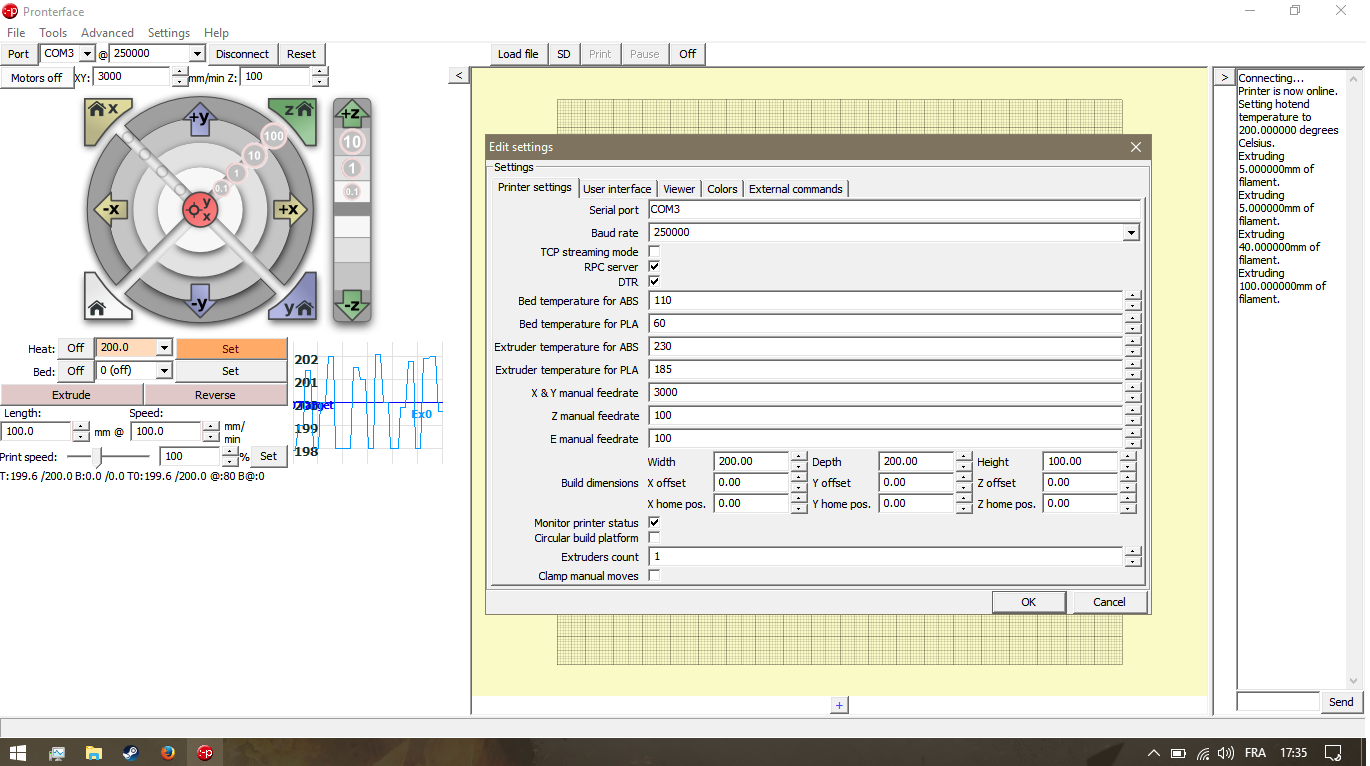This screenshot has width=1370, height=766.
Task: Switch to the Colors tab
Action: [722, 189]
